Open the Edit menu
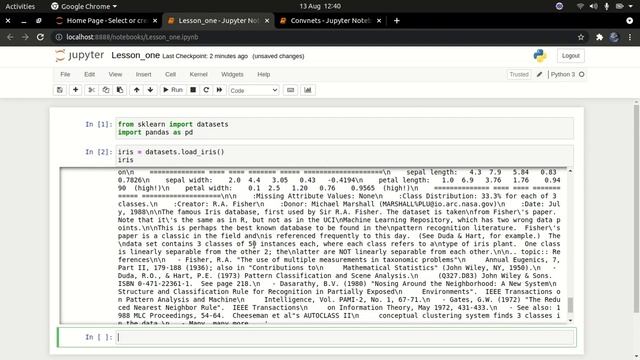Viewport: 640px width, 360px height. pyautogui.click(x=89, y=74)
